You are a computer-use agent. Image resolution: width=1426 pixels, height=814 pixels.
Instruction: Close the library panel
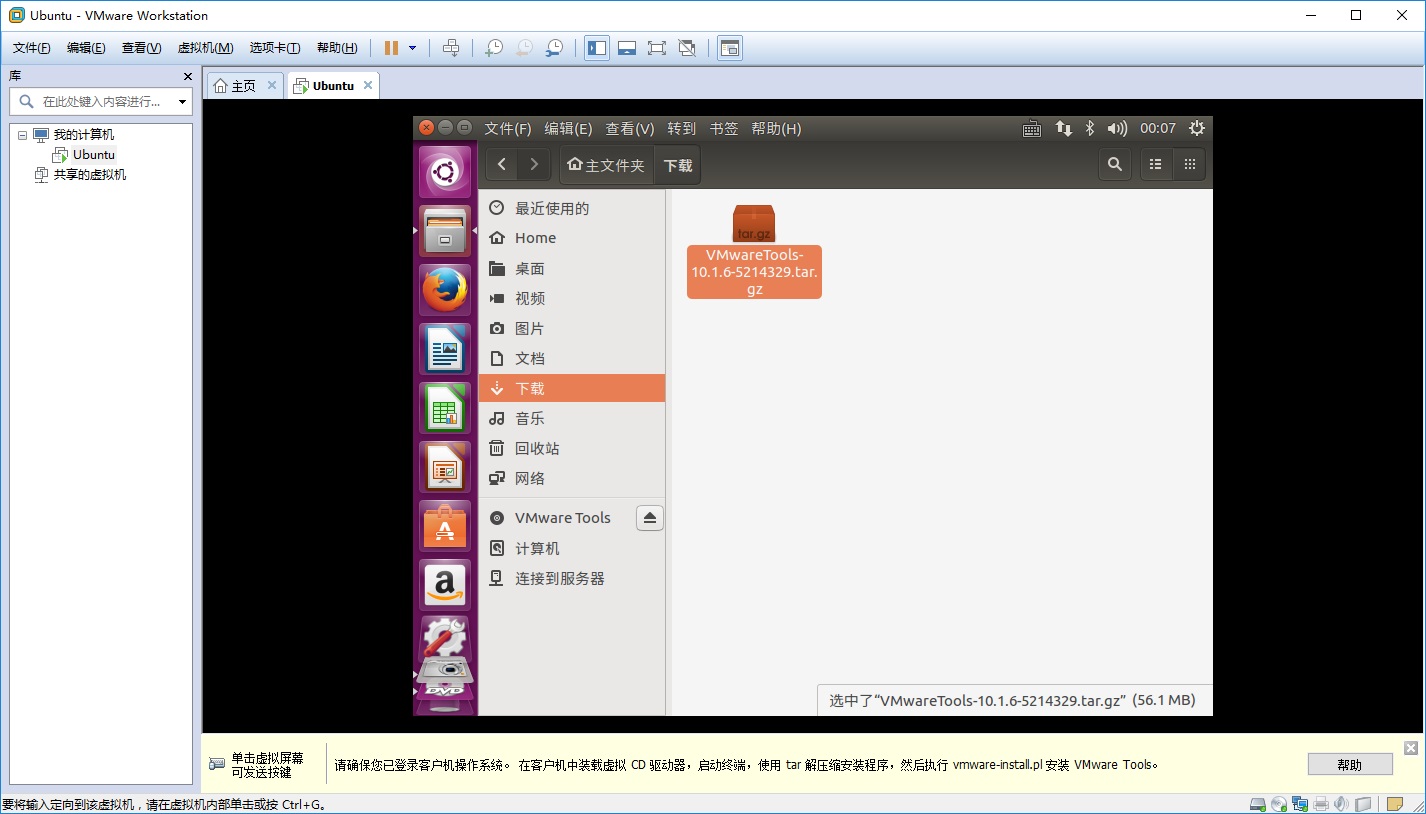pos(188,76)
